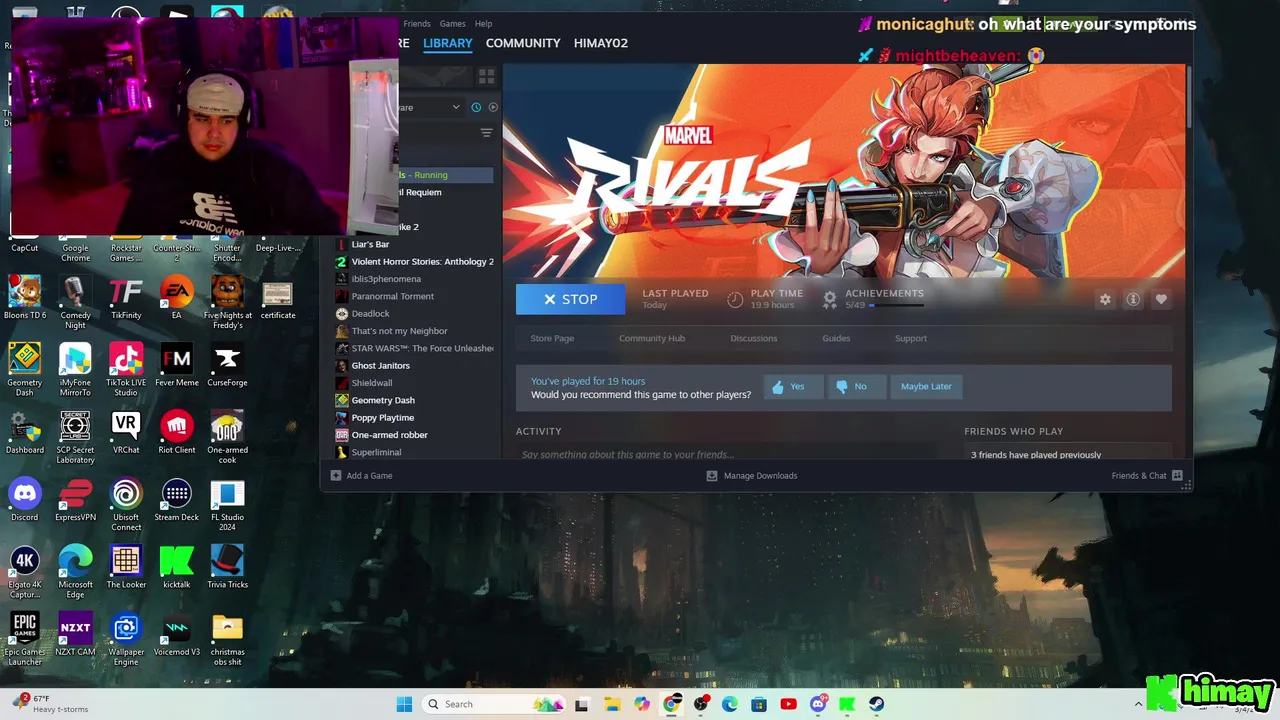Stop the running Marvel Rivals game
Viewport: 1280px width, 720px height.
tap(570, 299)
